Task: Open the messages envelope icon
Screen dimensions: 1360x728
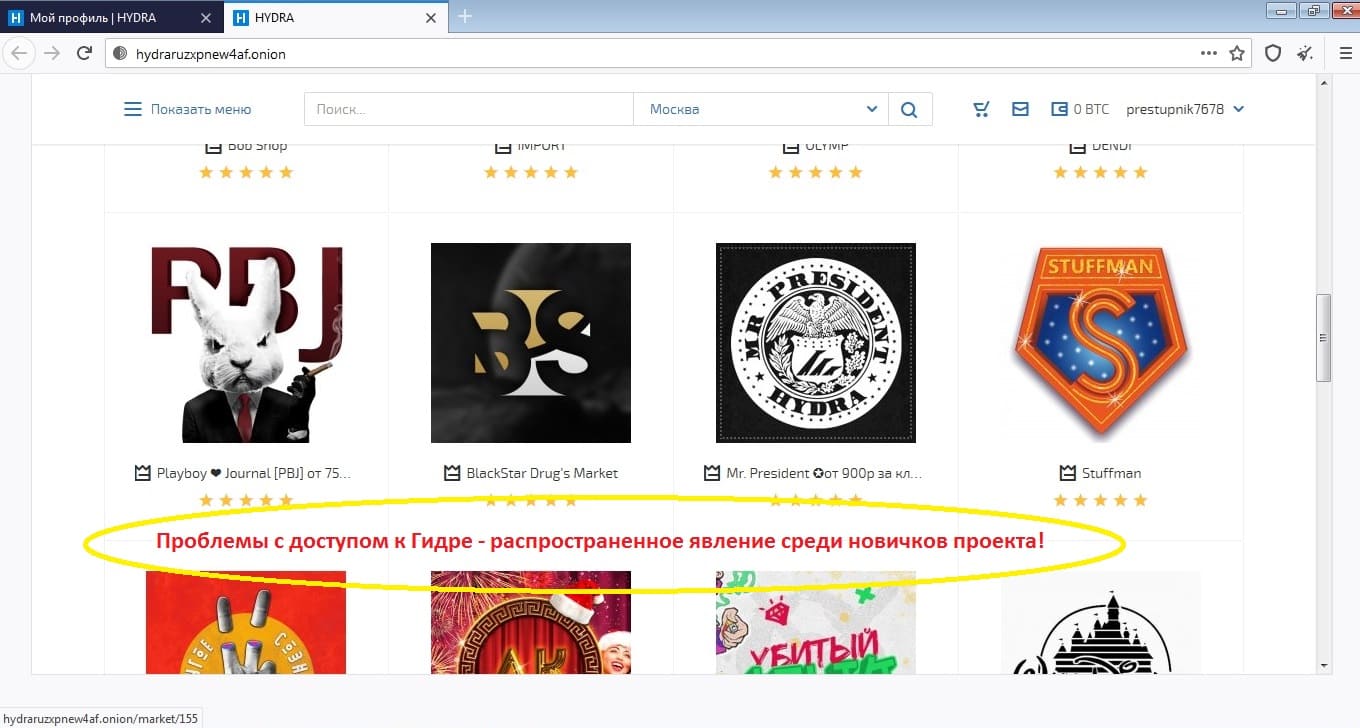Action: coord(1020,109)
